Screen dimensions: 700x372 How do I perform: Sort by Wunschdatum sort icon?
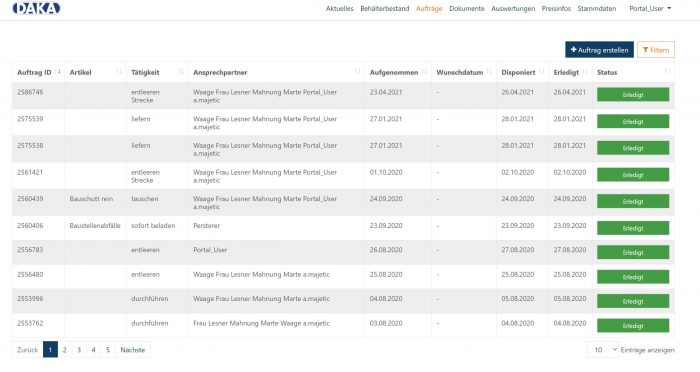coord(489,72)
